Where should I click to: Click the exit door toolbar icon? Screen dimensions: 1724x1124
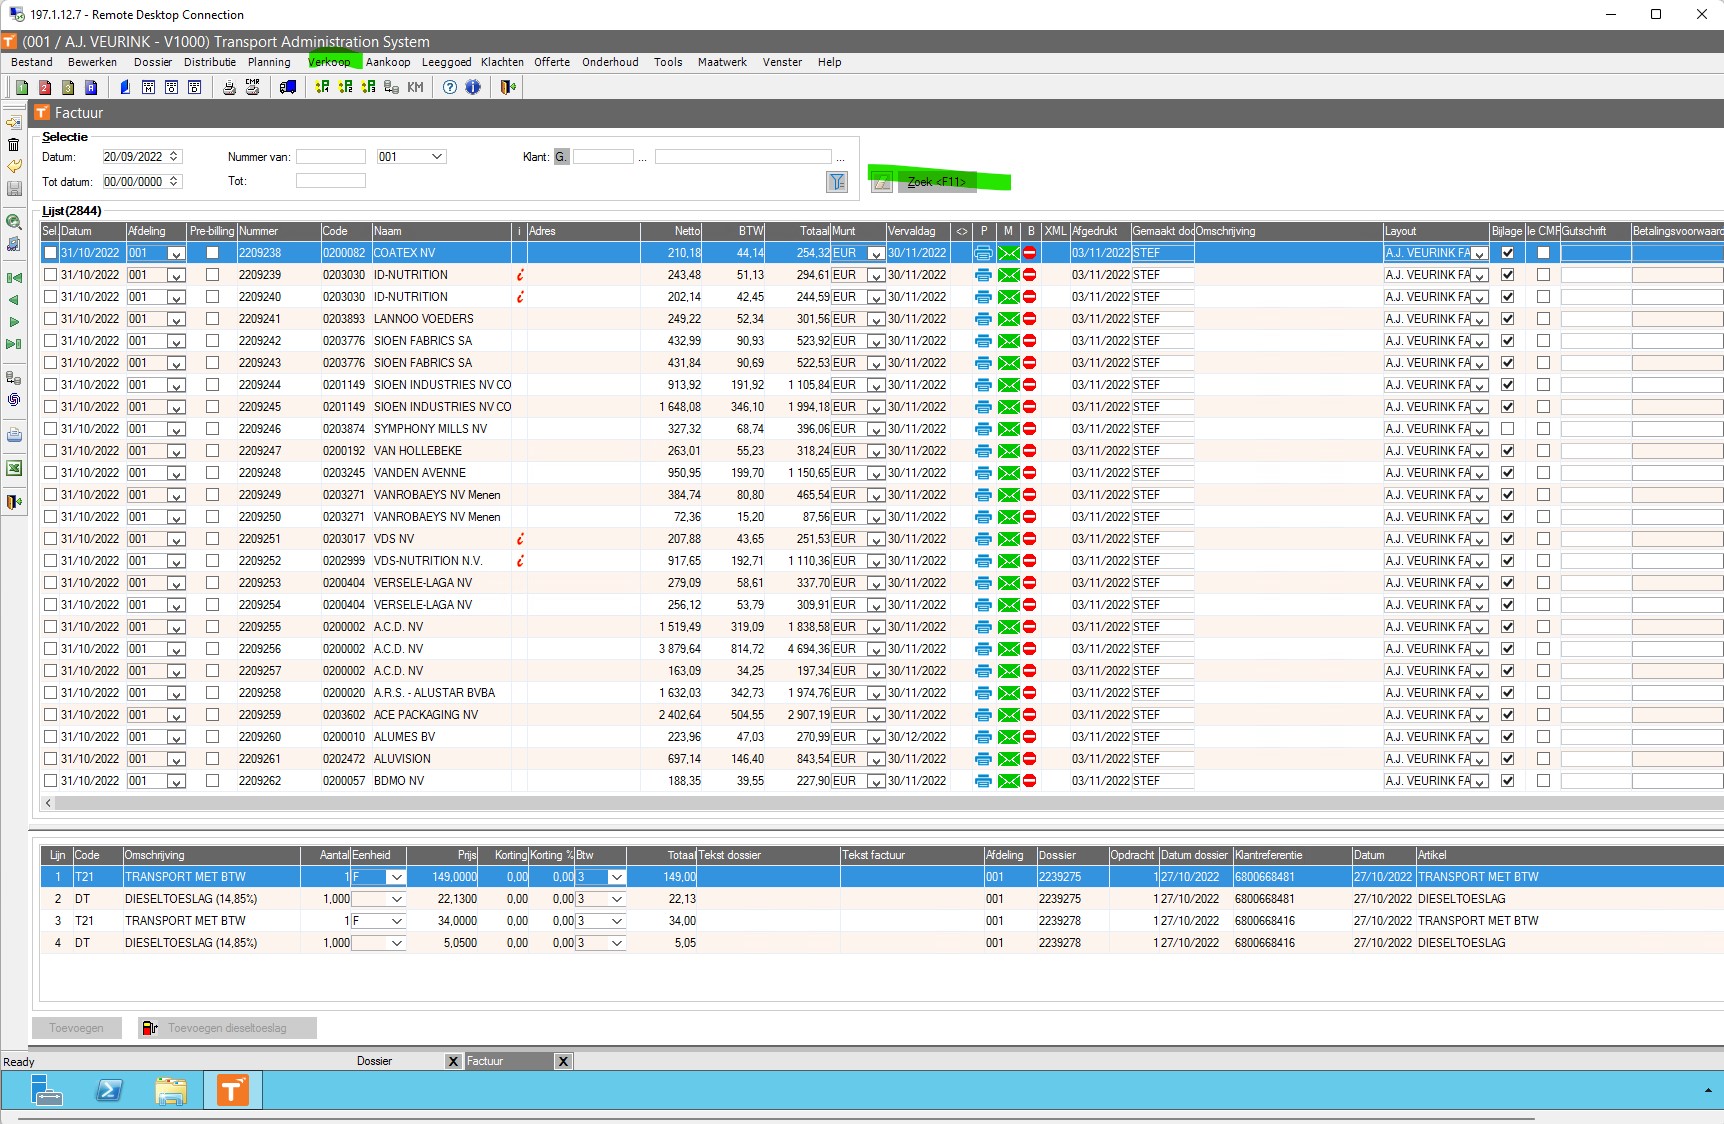coord(508,87)
